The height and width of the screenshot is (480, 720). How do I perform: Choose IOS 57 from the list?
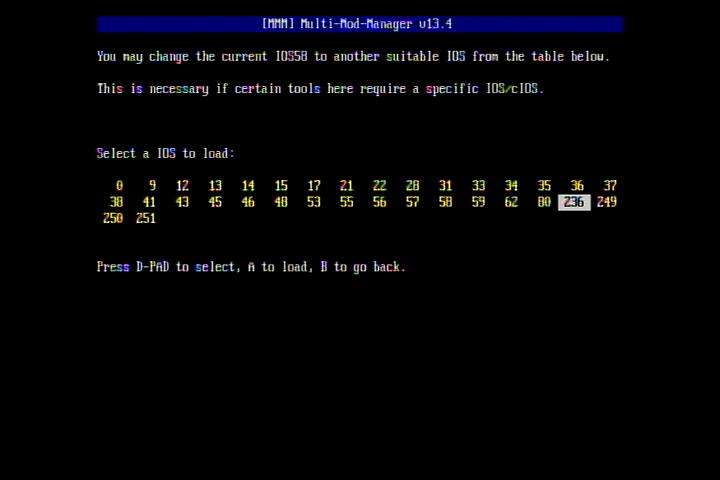(412, 202)
